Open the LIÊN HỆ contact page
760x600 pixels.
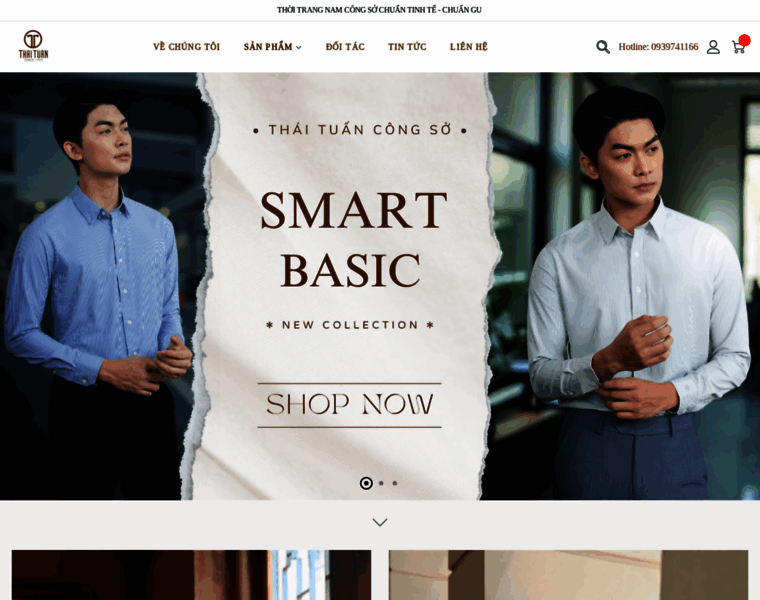click(x=469, y=47)
